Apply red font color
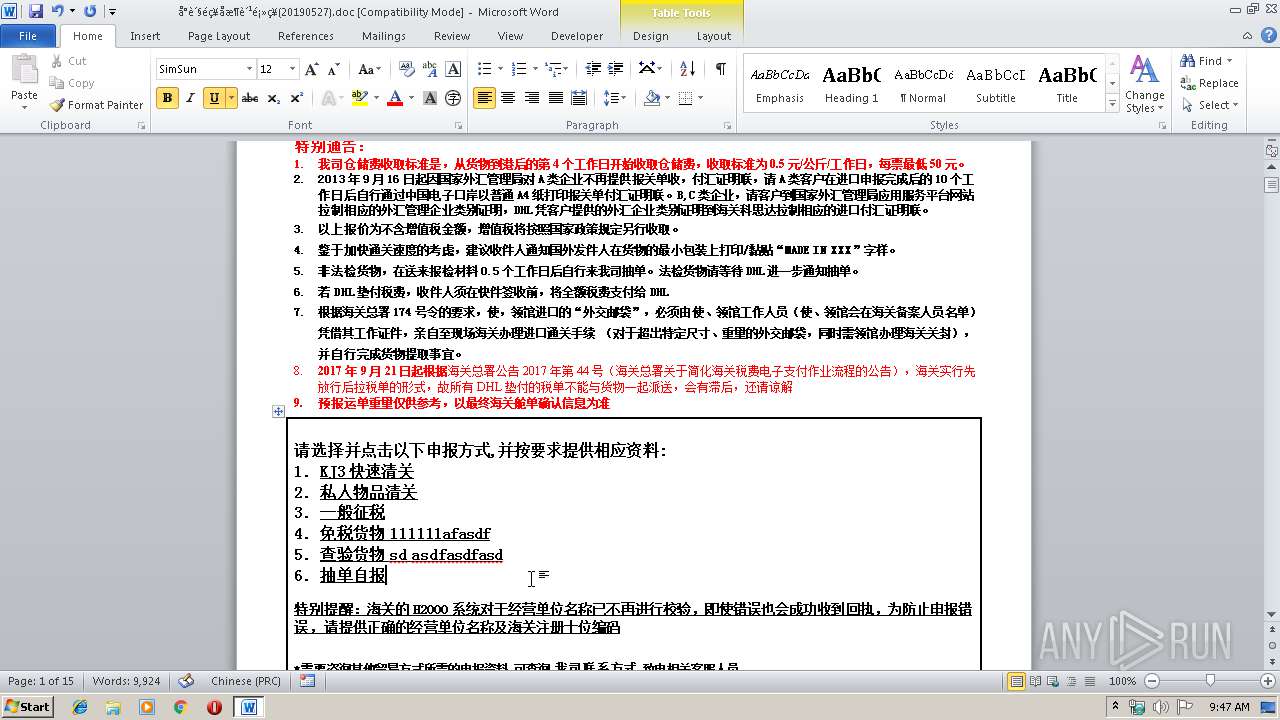Viewport: 1280px width, 720px height. 395,98
